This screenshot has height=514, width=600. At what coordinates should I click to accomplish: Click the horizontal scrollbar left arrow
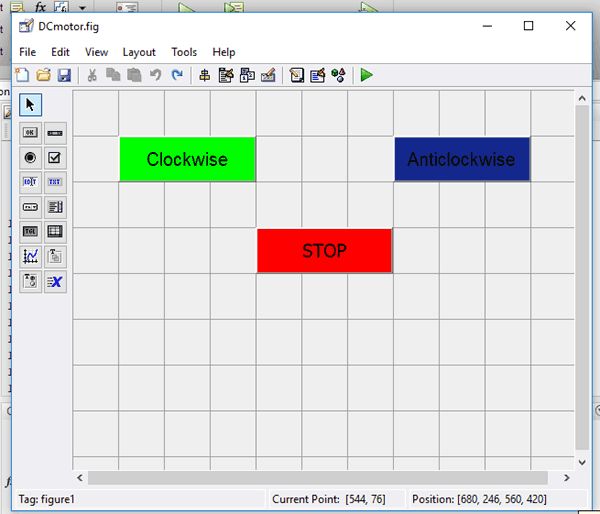[x=80, y=478]
